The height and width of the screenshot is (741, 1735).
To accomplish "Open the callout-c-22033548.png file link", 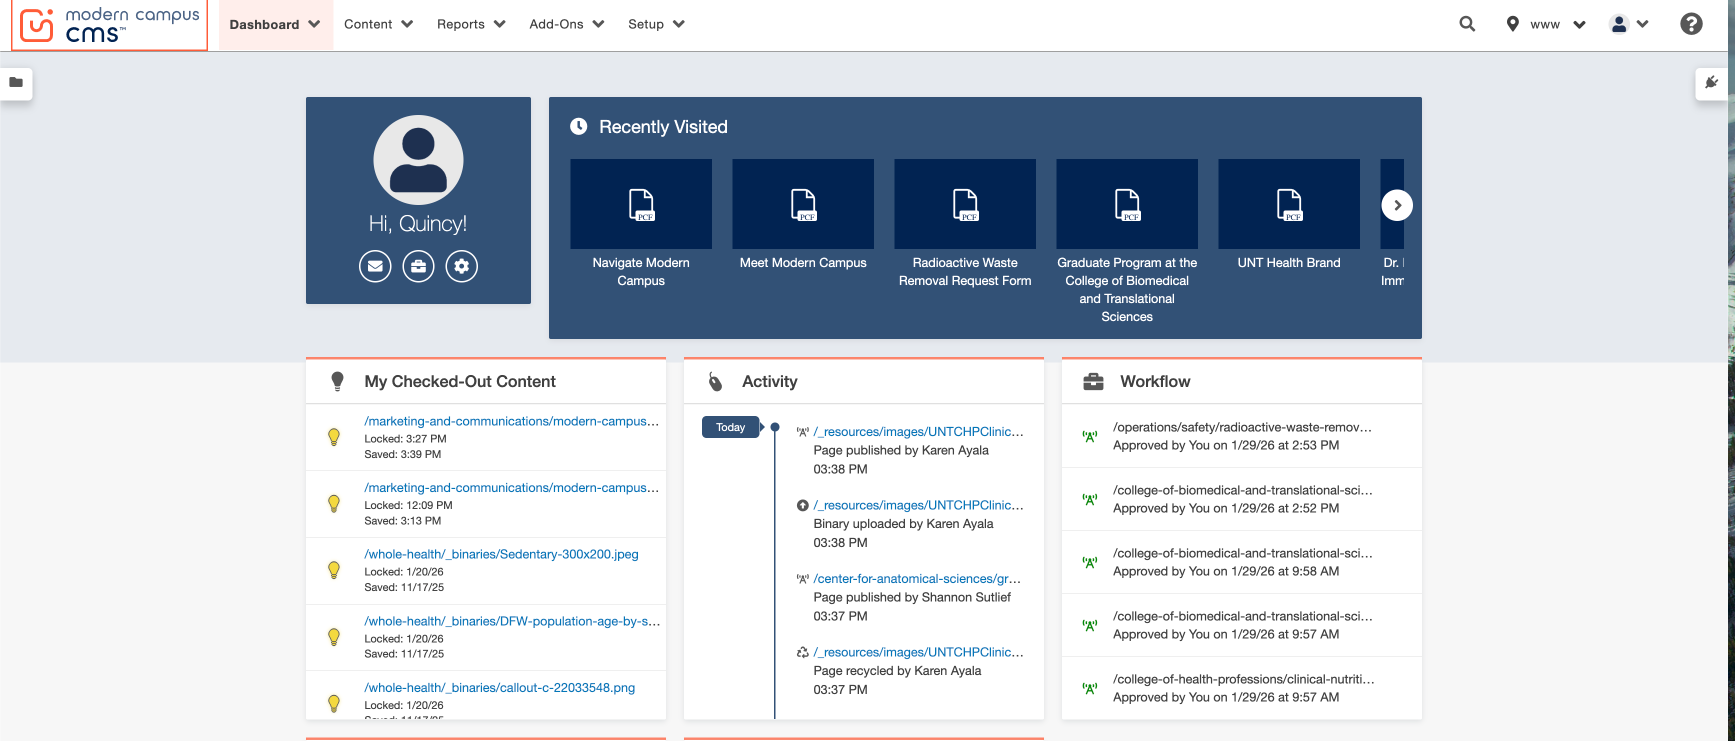I will 499,688.
